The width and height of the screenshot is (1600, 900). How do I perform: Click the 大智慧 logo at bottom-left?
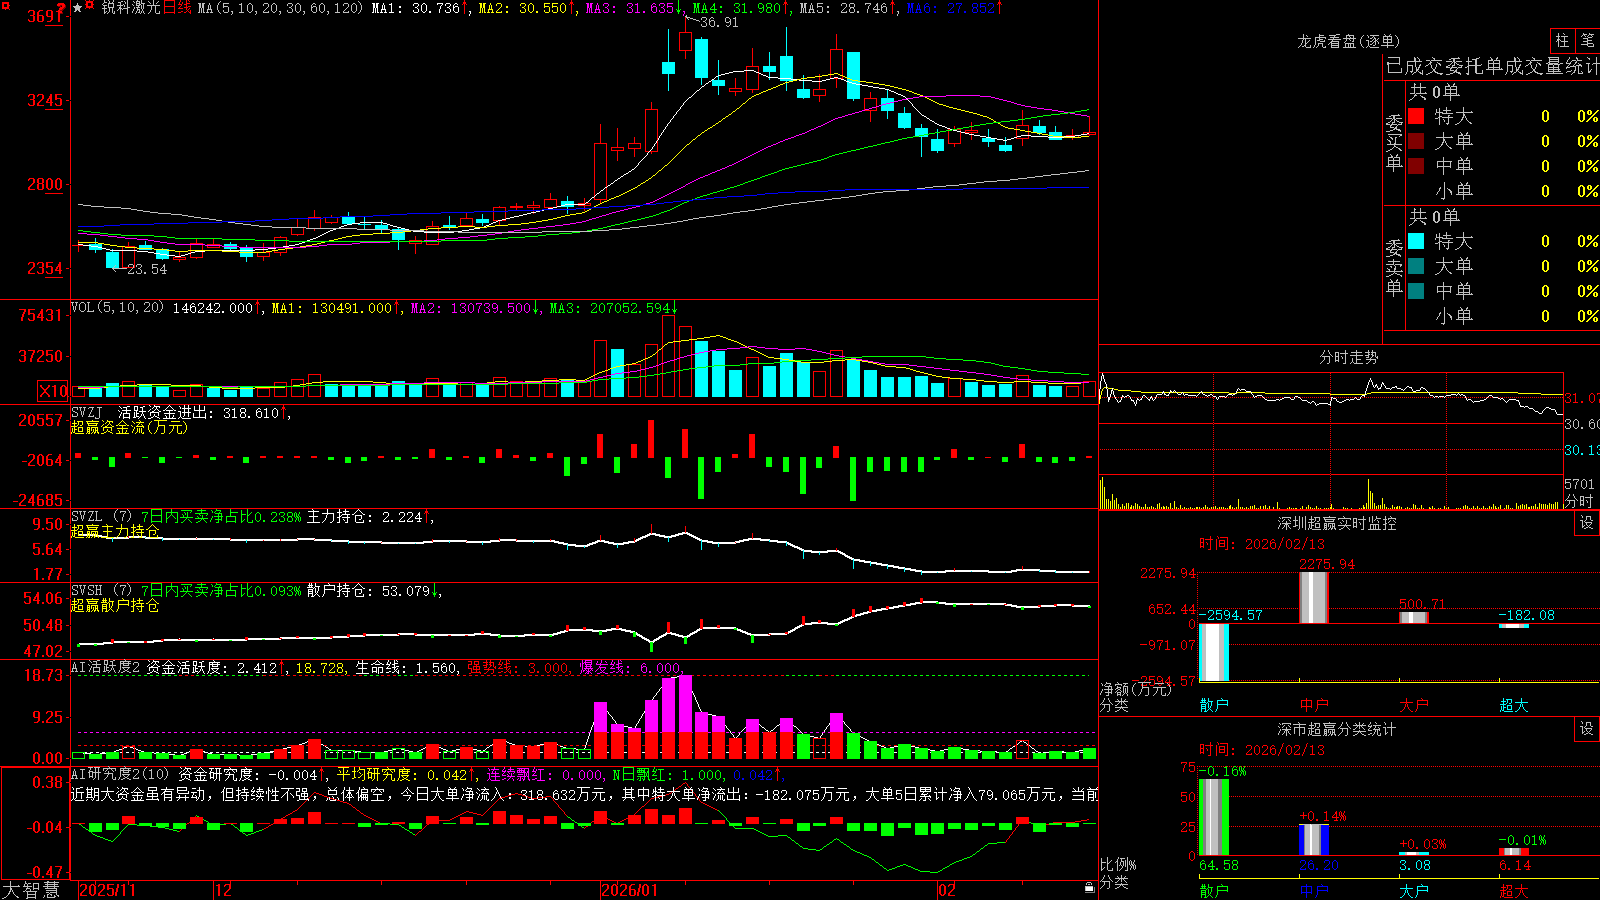click(31, 889)
